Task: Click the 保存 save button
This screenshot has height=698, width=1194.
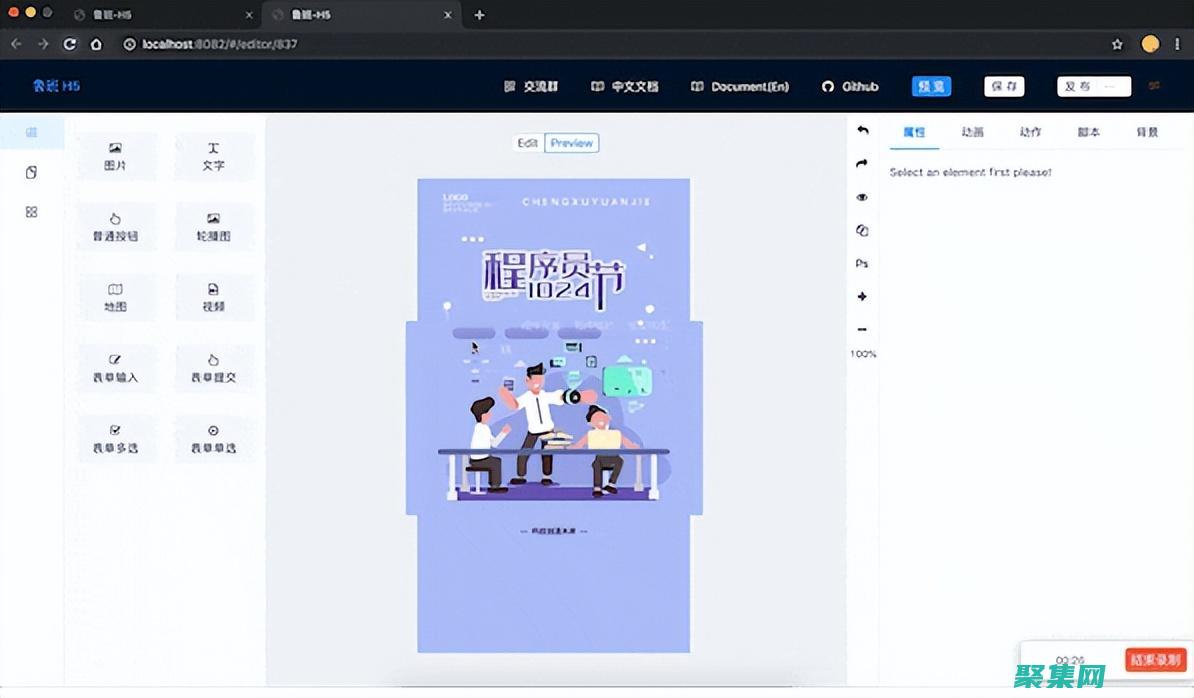Action: tap(1004, 87)
